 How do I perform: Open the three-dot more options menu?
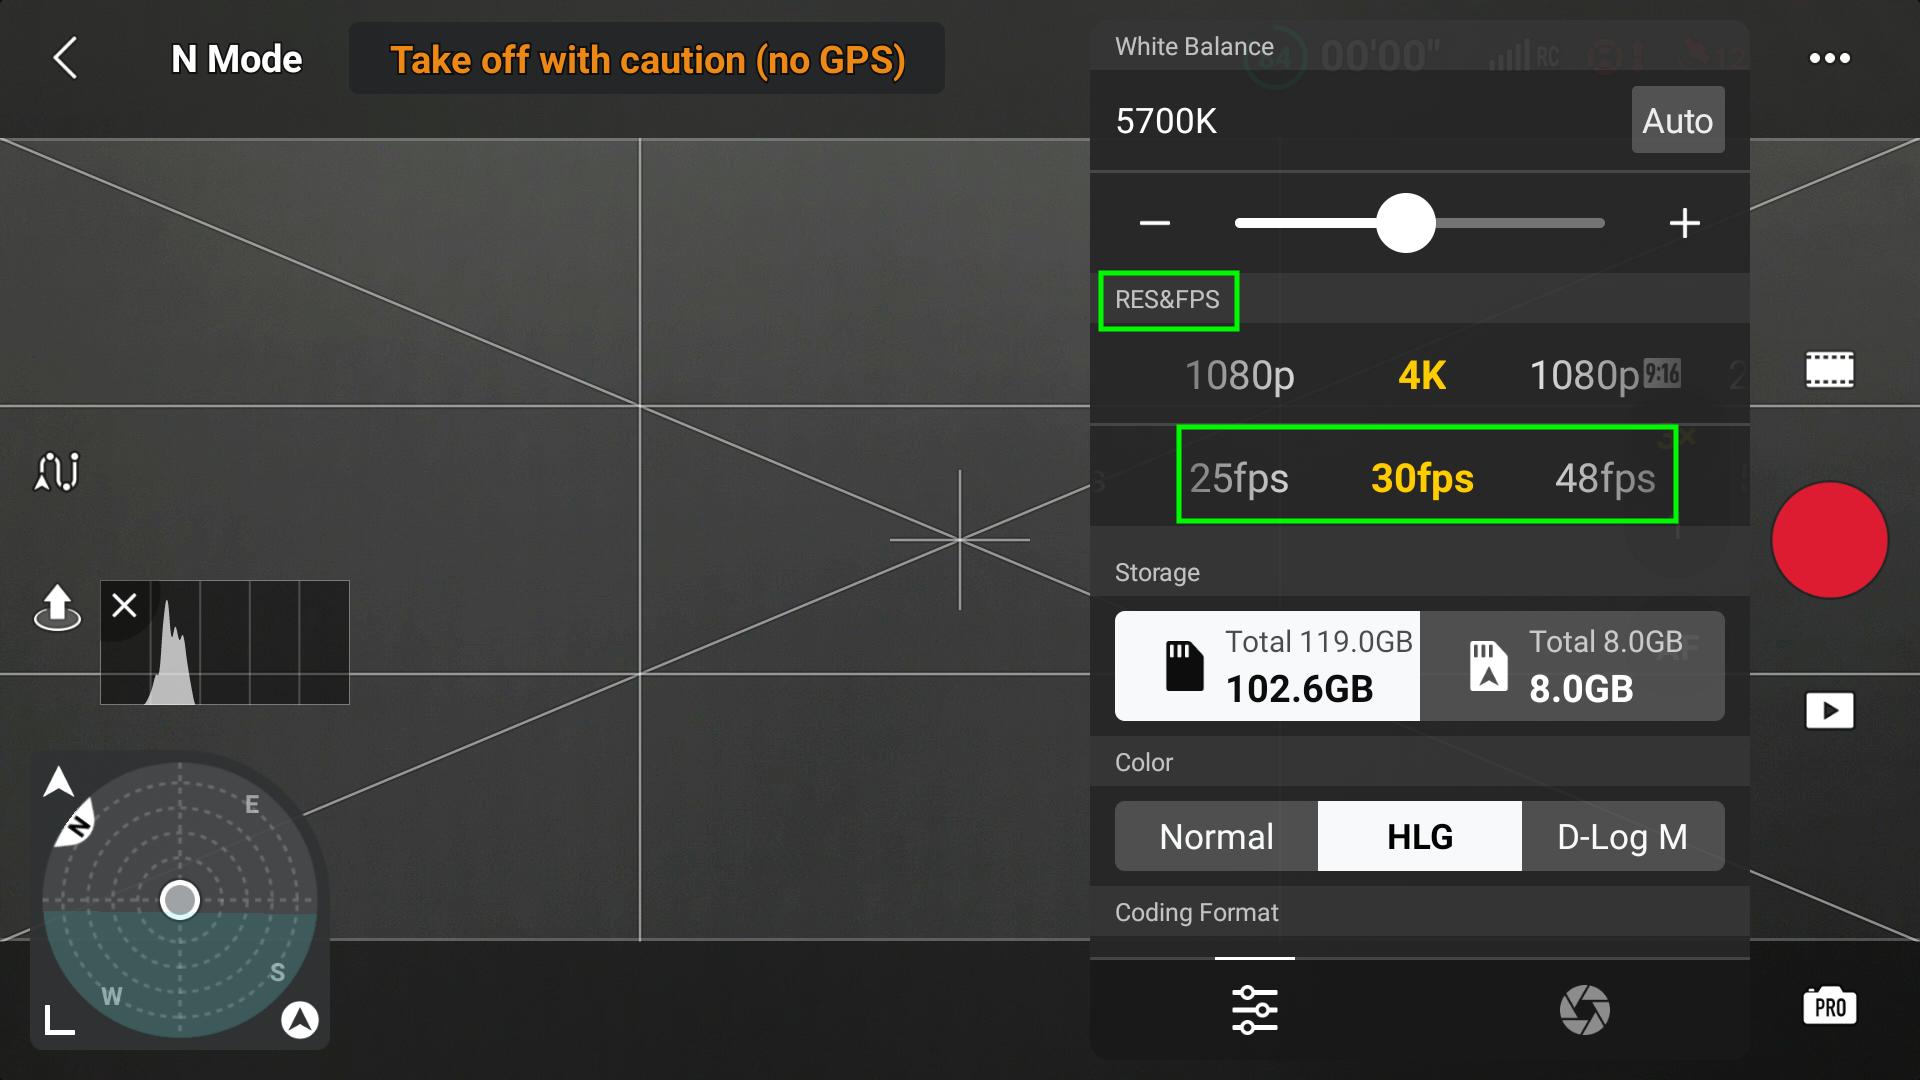coord(1829,58)
